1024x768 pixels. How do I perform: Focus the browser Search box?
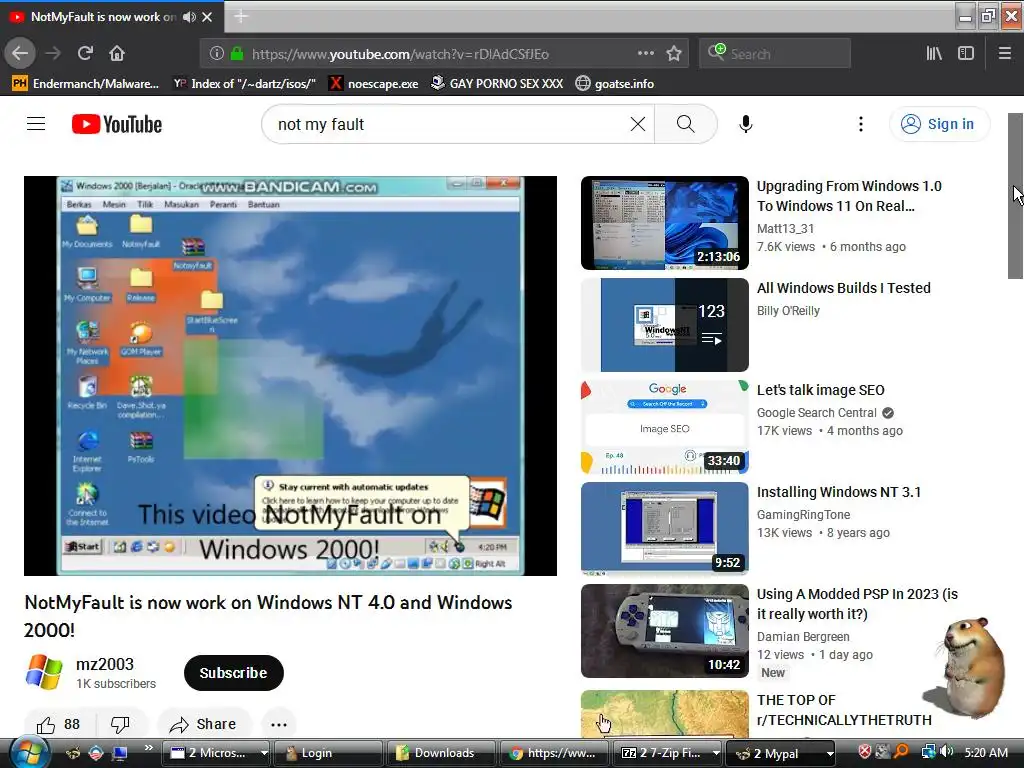(x=775, y=54)
